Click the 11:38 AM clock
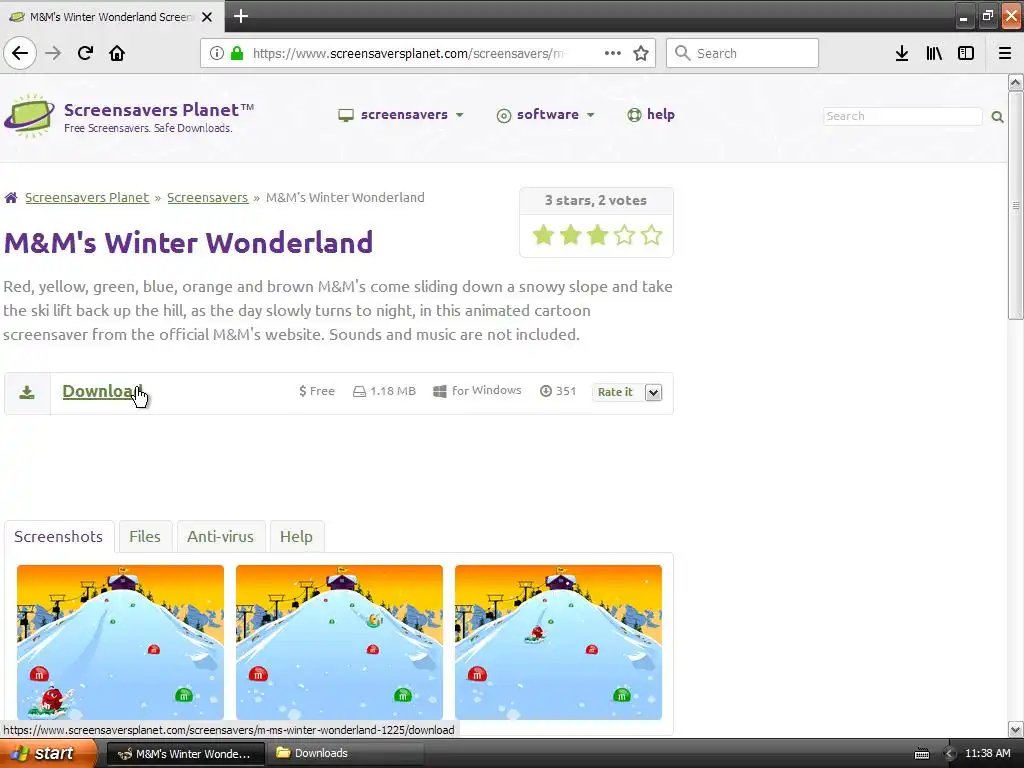Screen dimensions: 1024x768 tap(988, 754)
